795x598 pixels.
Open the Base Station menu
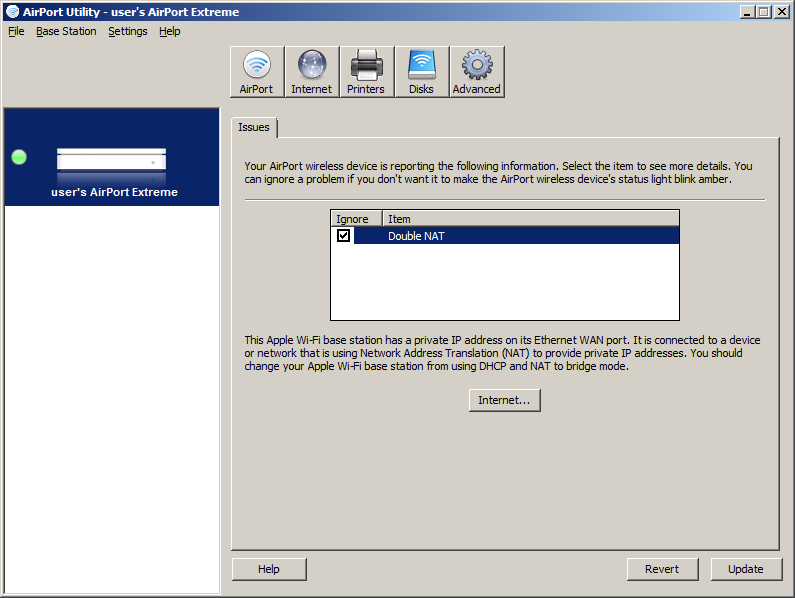pyautogui.click(x=66, y=31)
